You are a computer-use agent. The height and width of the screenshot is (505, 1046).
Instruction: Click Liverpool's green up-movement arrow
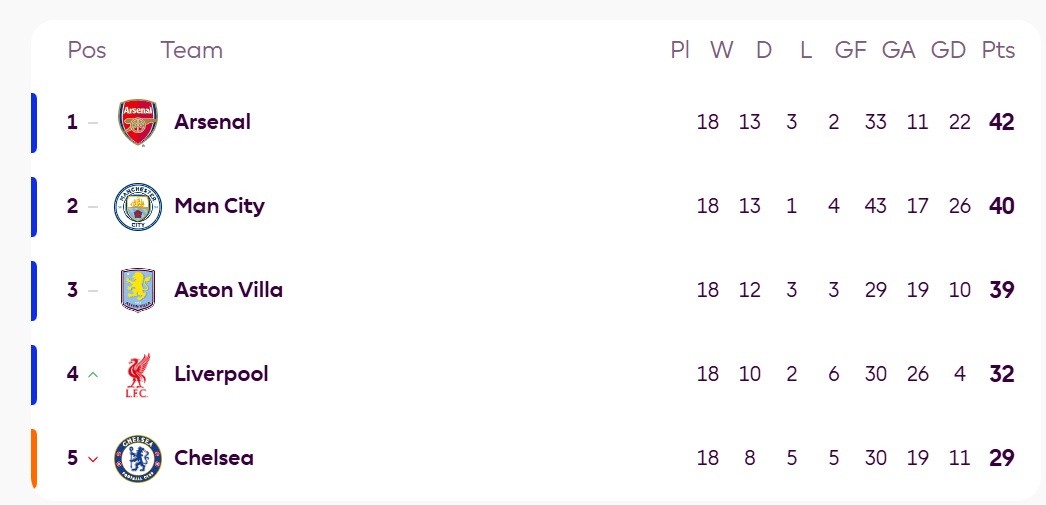[93, 375]
